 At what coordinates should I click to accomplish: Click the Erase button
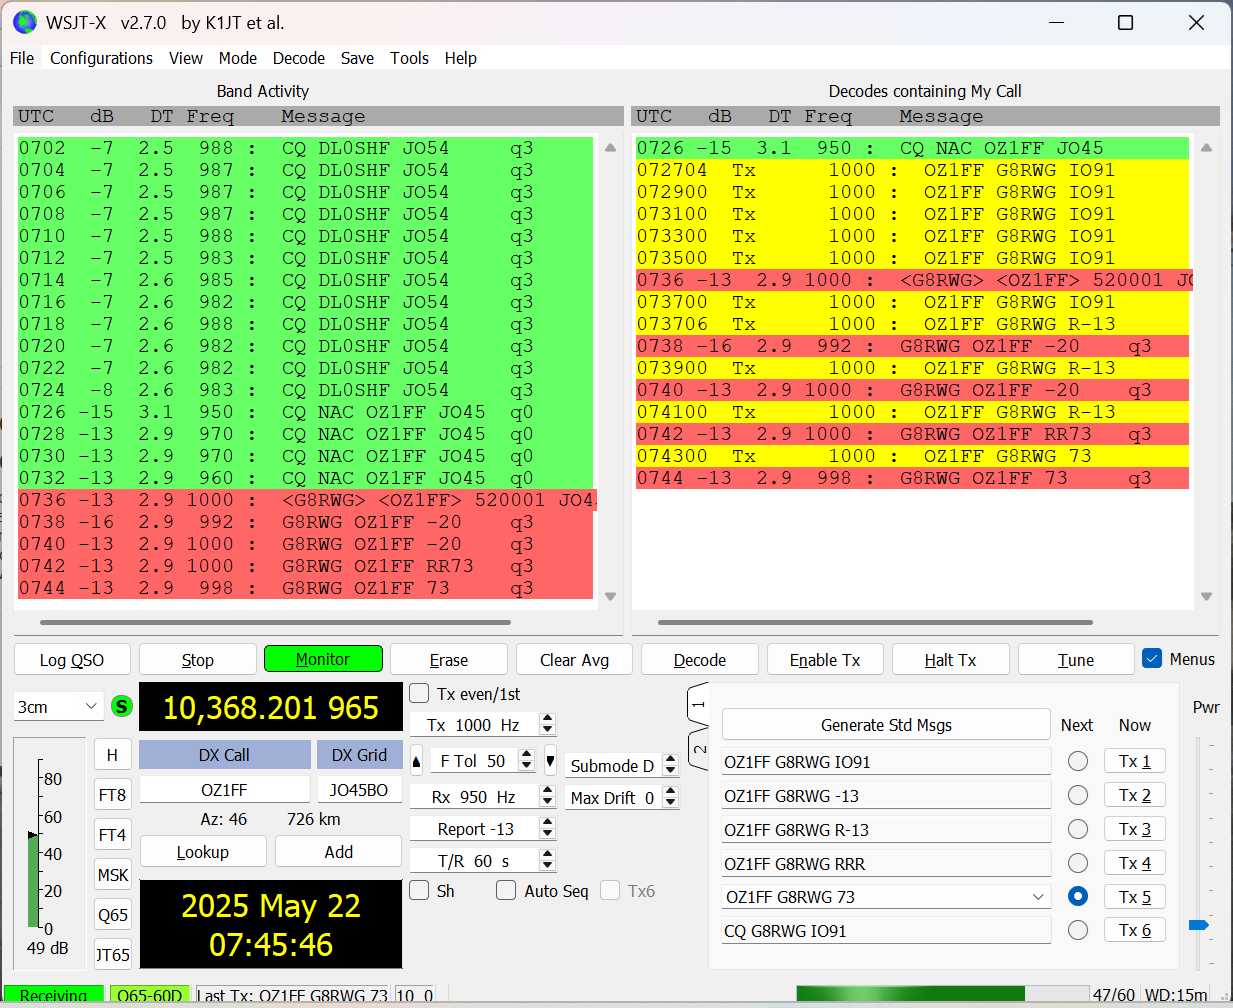[449, 660]
